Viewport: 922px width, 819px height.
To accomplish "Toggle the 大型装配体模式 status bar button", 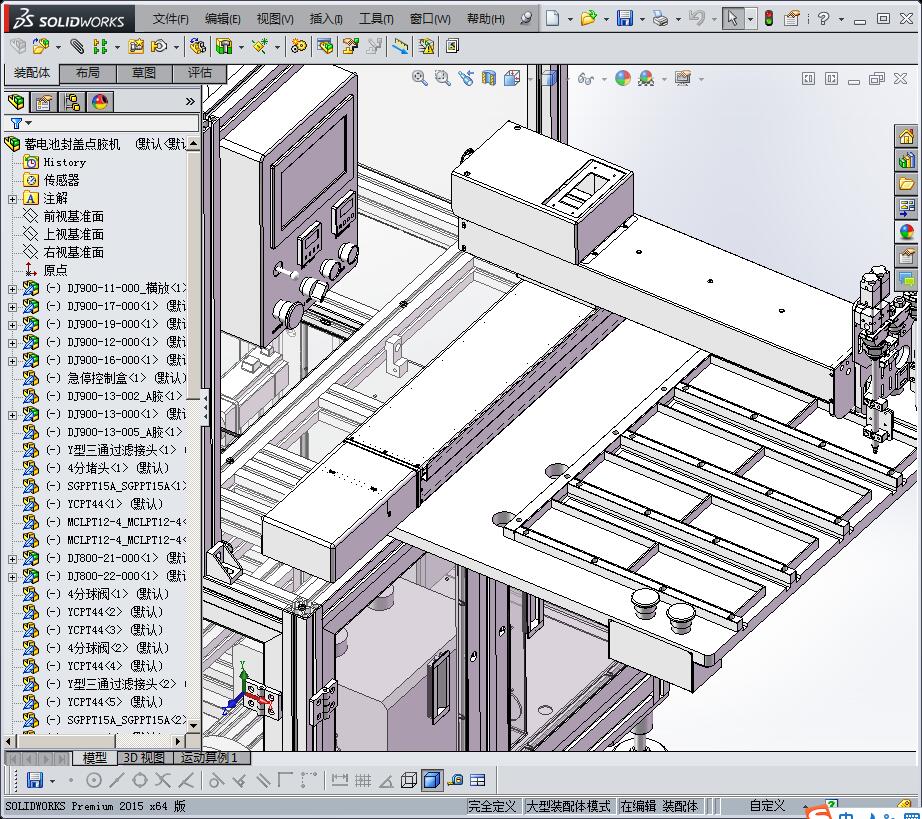I will tap(568, 806).
